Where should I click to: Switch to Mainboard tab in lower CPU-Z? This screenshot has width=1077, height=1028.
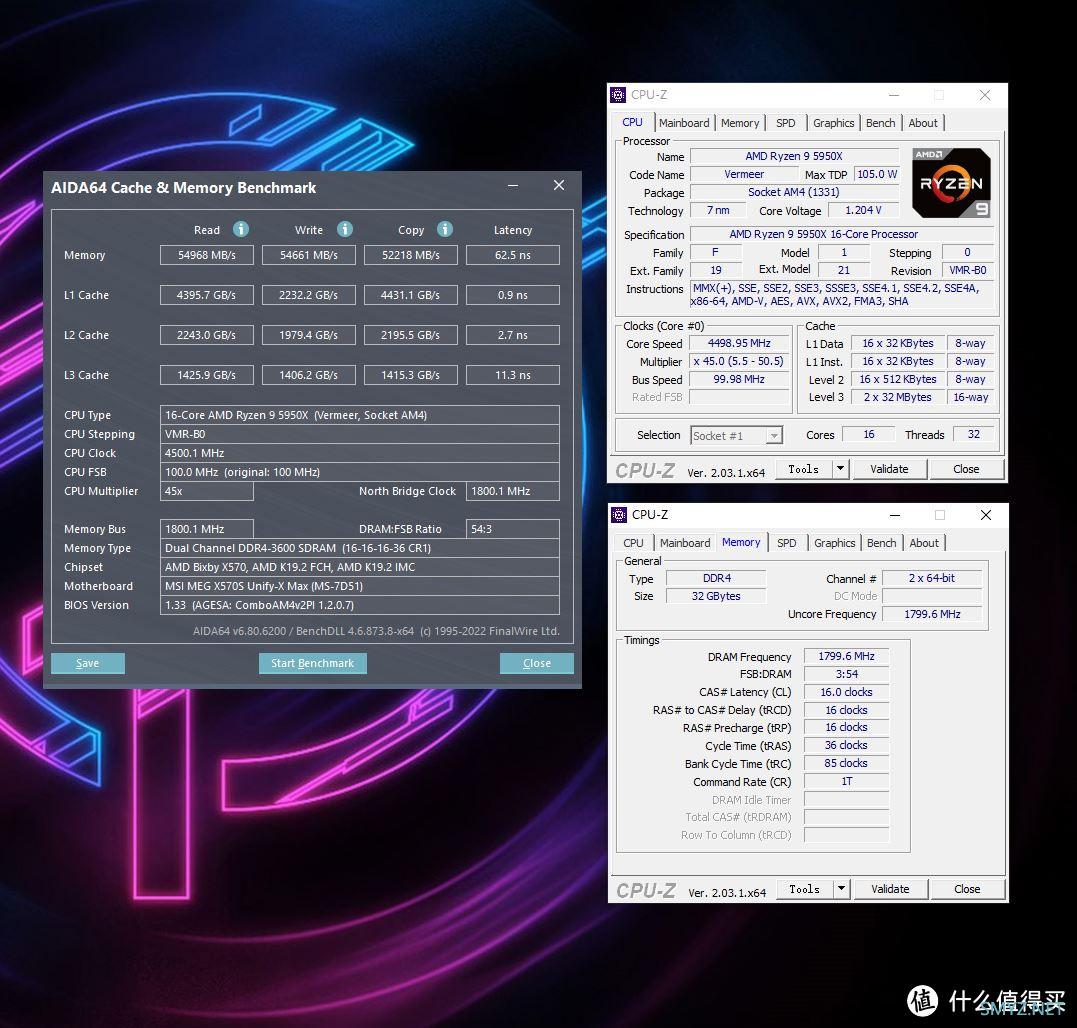click(685, 542)
